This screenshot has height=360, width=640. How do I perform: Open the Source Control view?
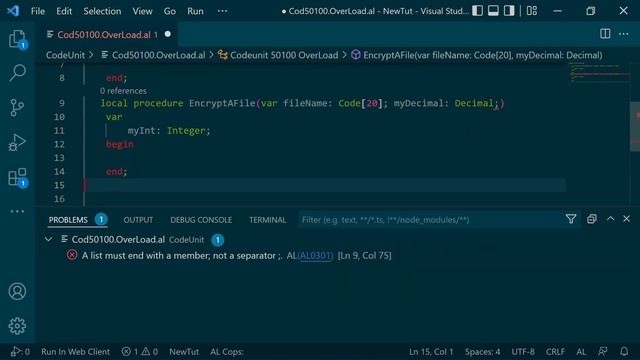point(17,108)
